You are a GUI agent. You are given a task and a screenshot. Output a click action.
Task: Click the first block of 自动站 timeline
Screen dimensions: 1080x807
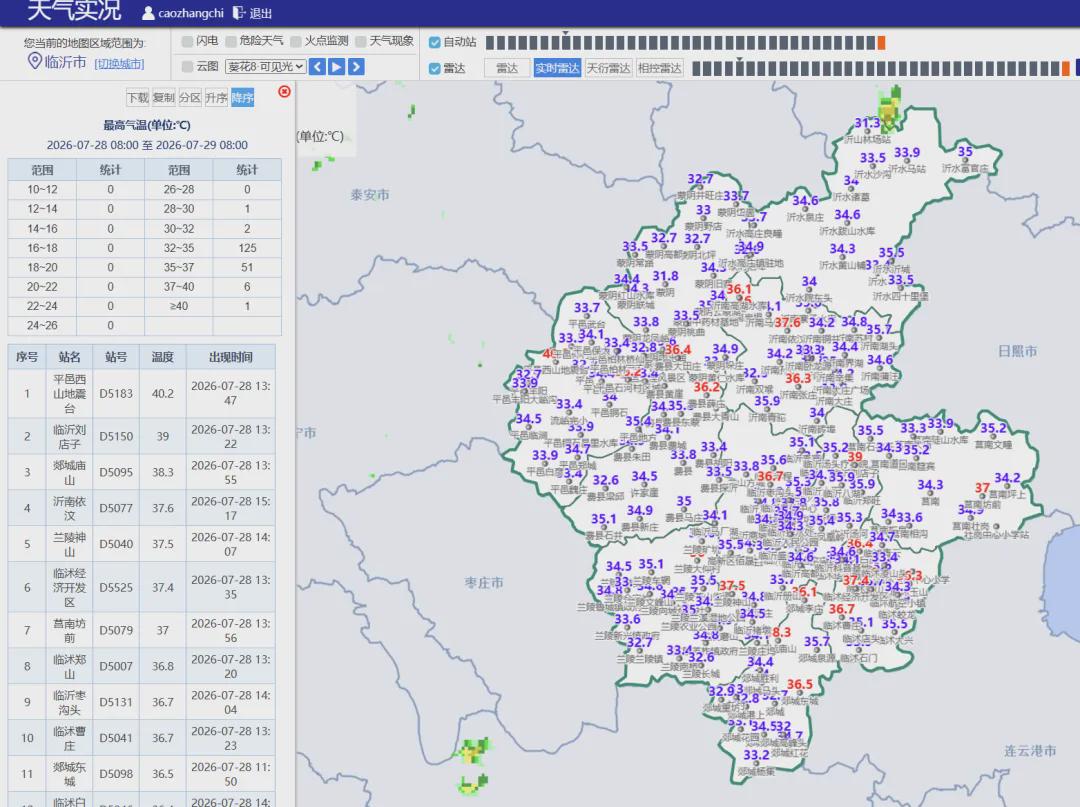tap(490, 43)
